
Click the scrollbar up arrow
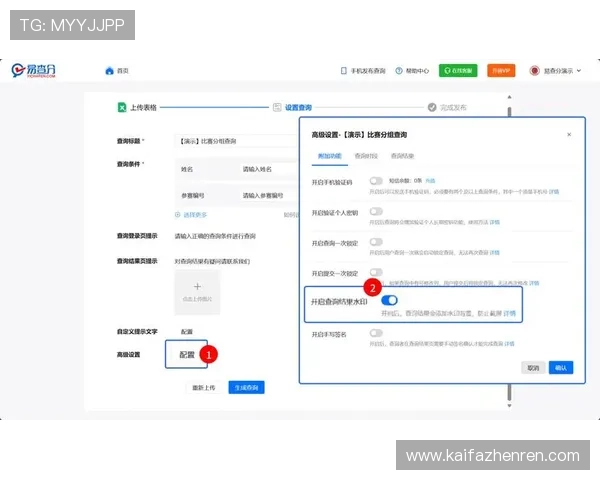click(x=509, y=97)
